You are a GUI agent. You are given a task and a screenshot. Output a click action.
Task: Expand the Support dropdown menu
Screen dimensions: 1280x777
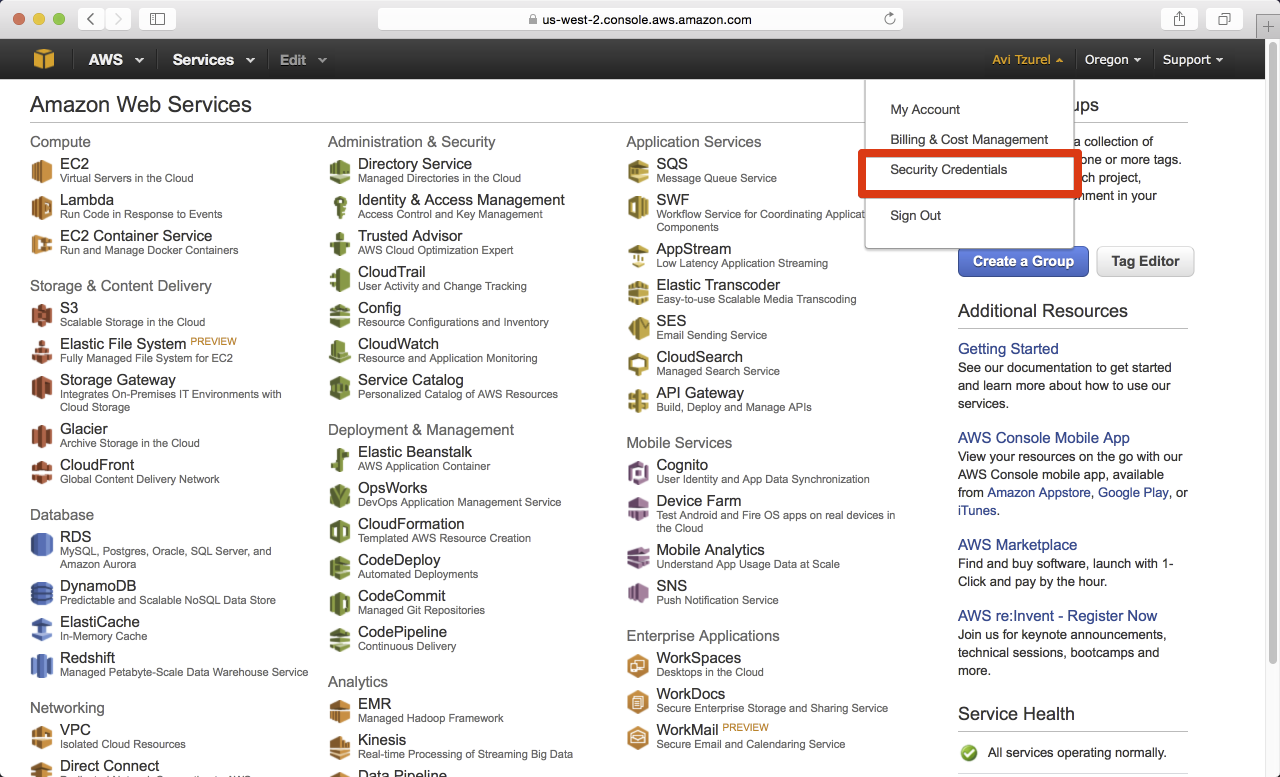(x=1193, y=60)
